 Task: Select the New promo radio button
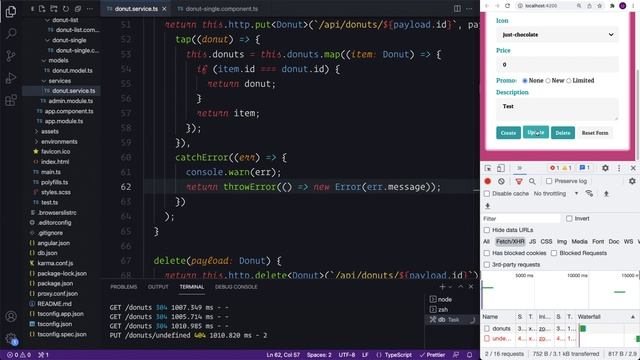pos(548,81)
